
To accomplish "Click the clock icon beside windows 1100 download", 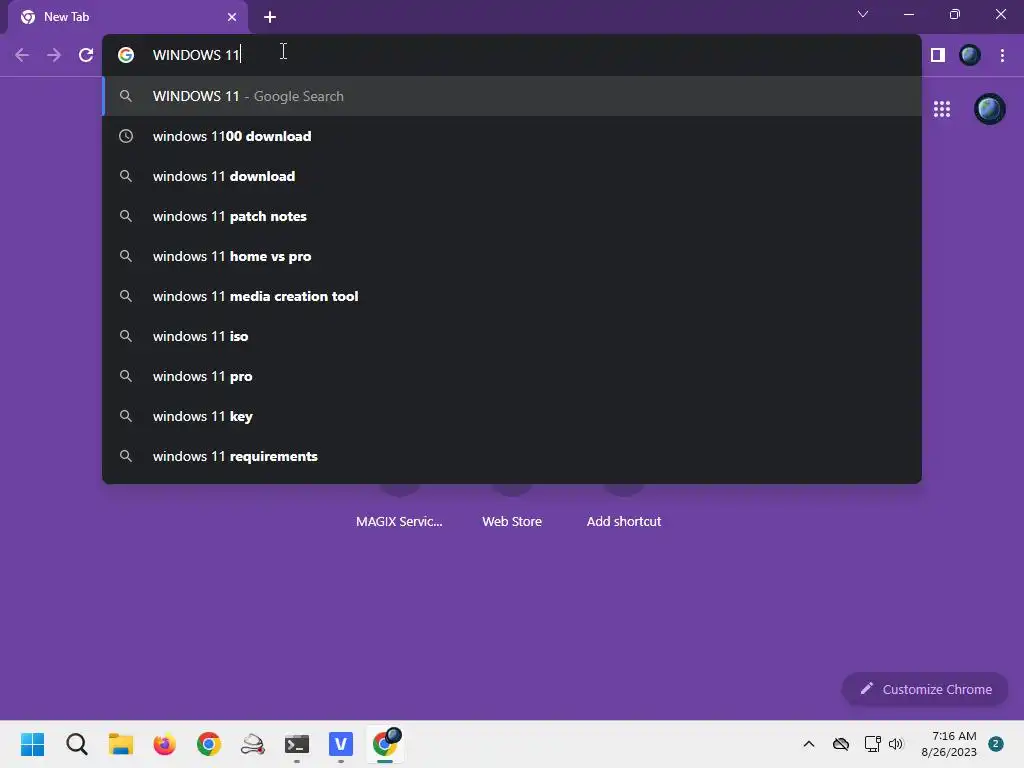I will tap(126, 136).
